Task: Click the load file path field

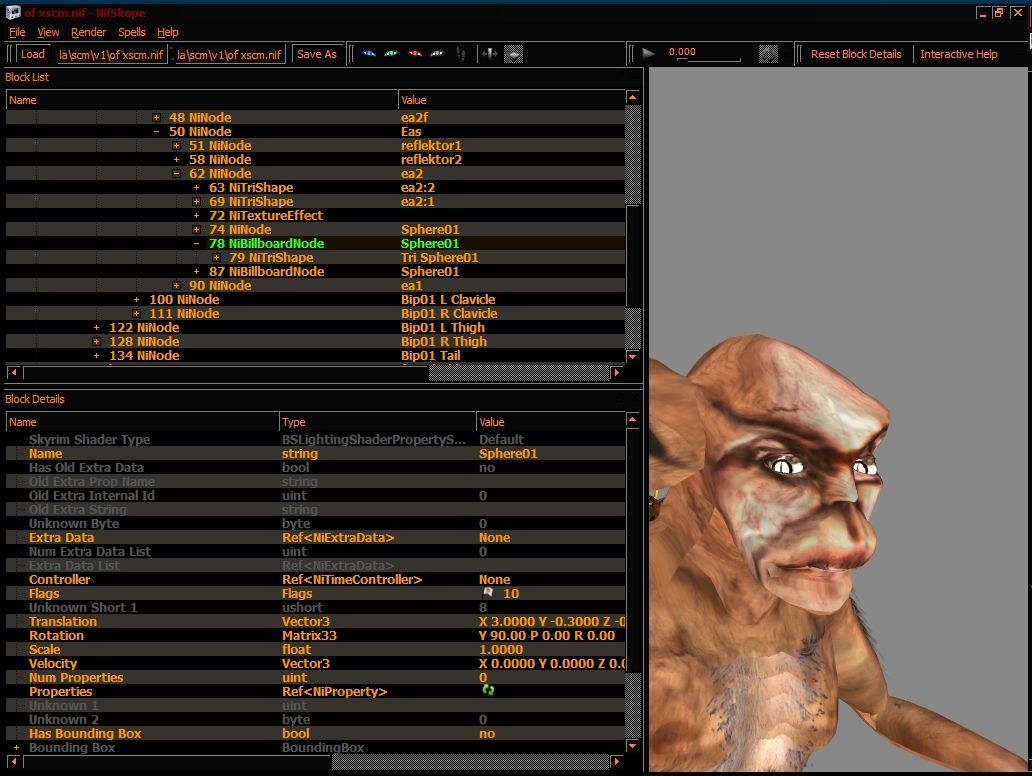Action: coord(111,55)
